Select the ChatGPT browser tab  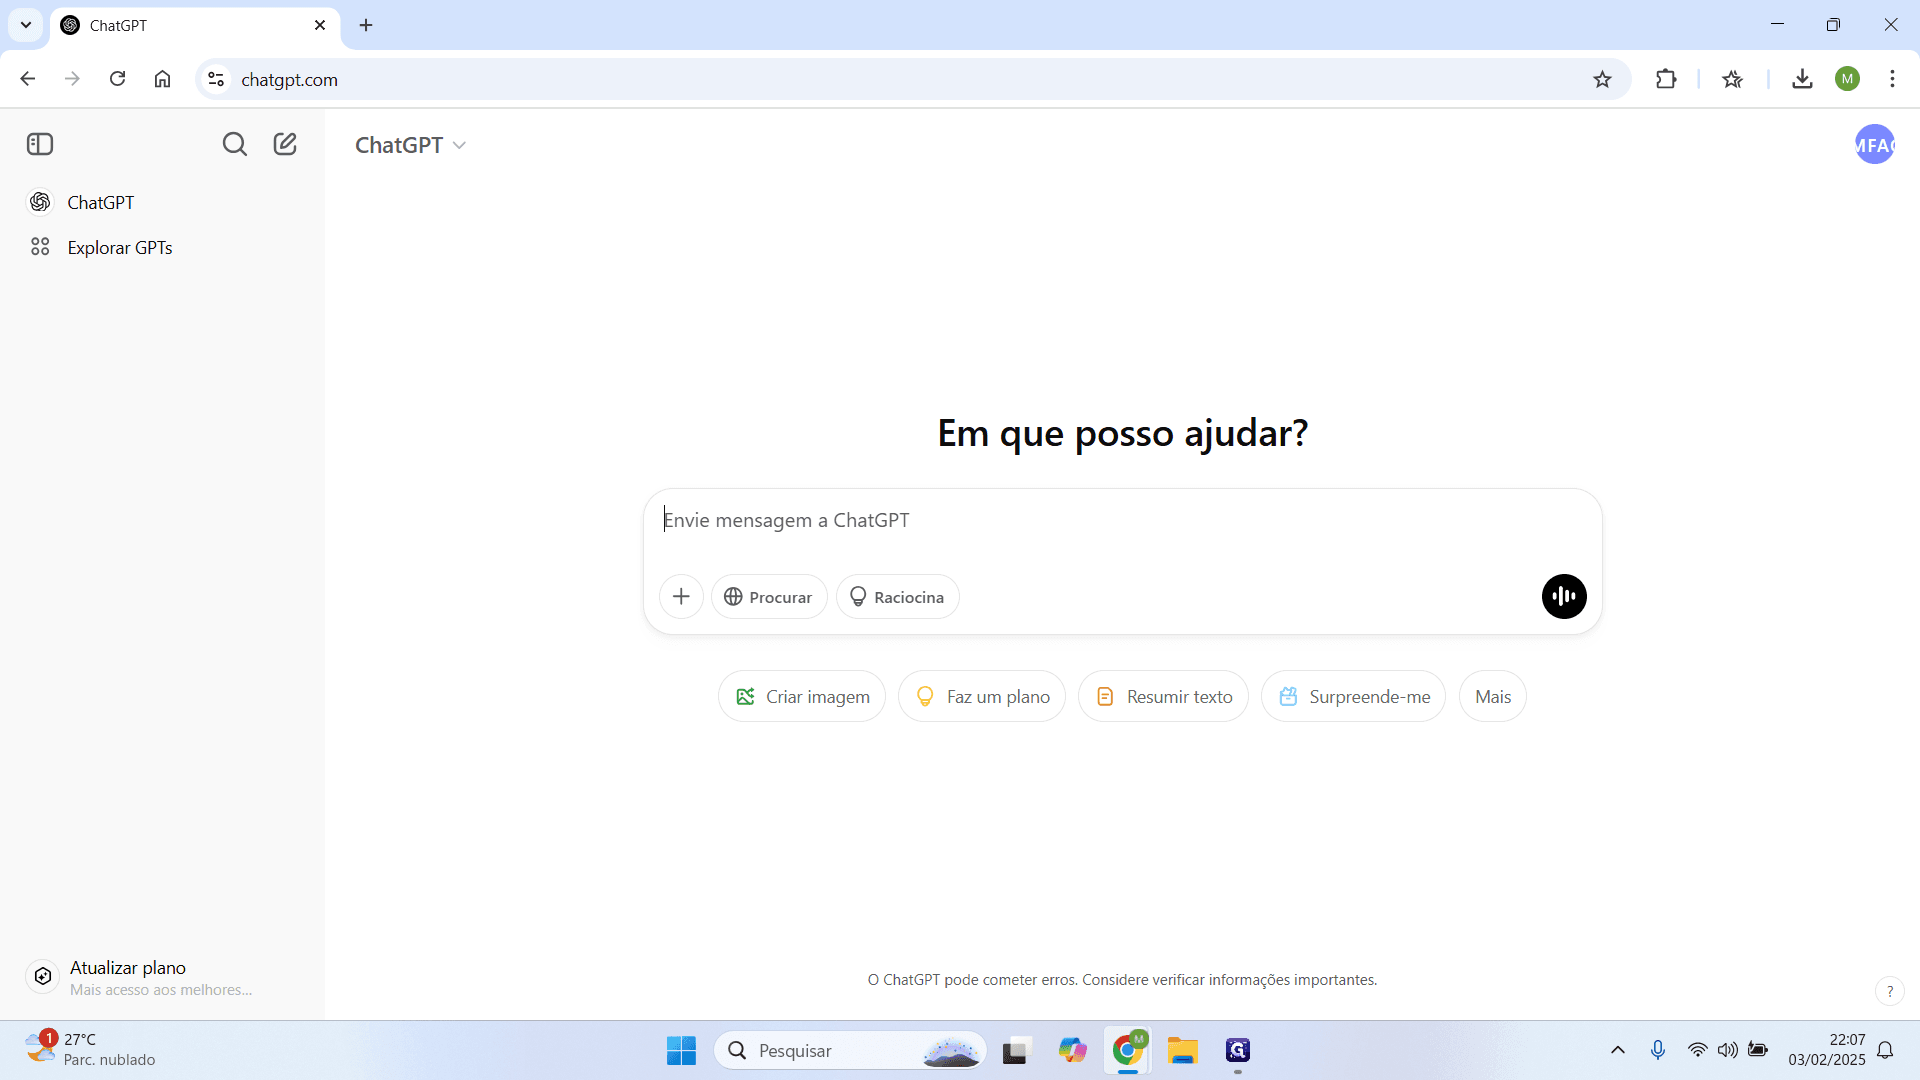tap(195, 25)
